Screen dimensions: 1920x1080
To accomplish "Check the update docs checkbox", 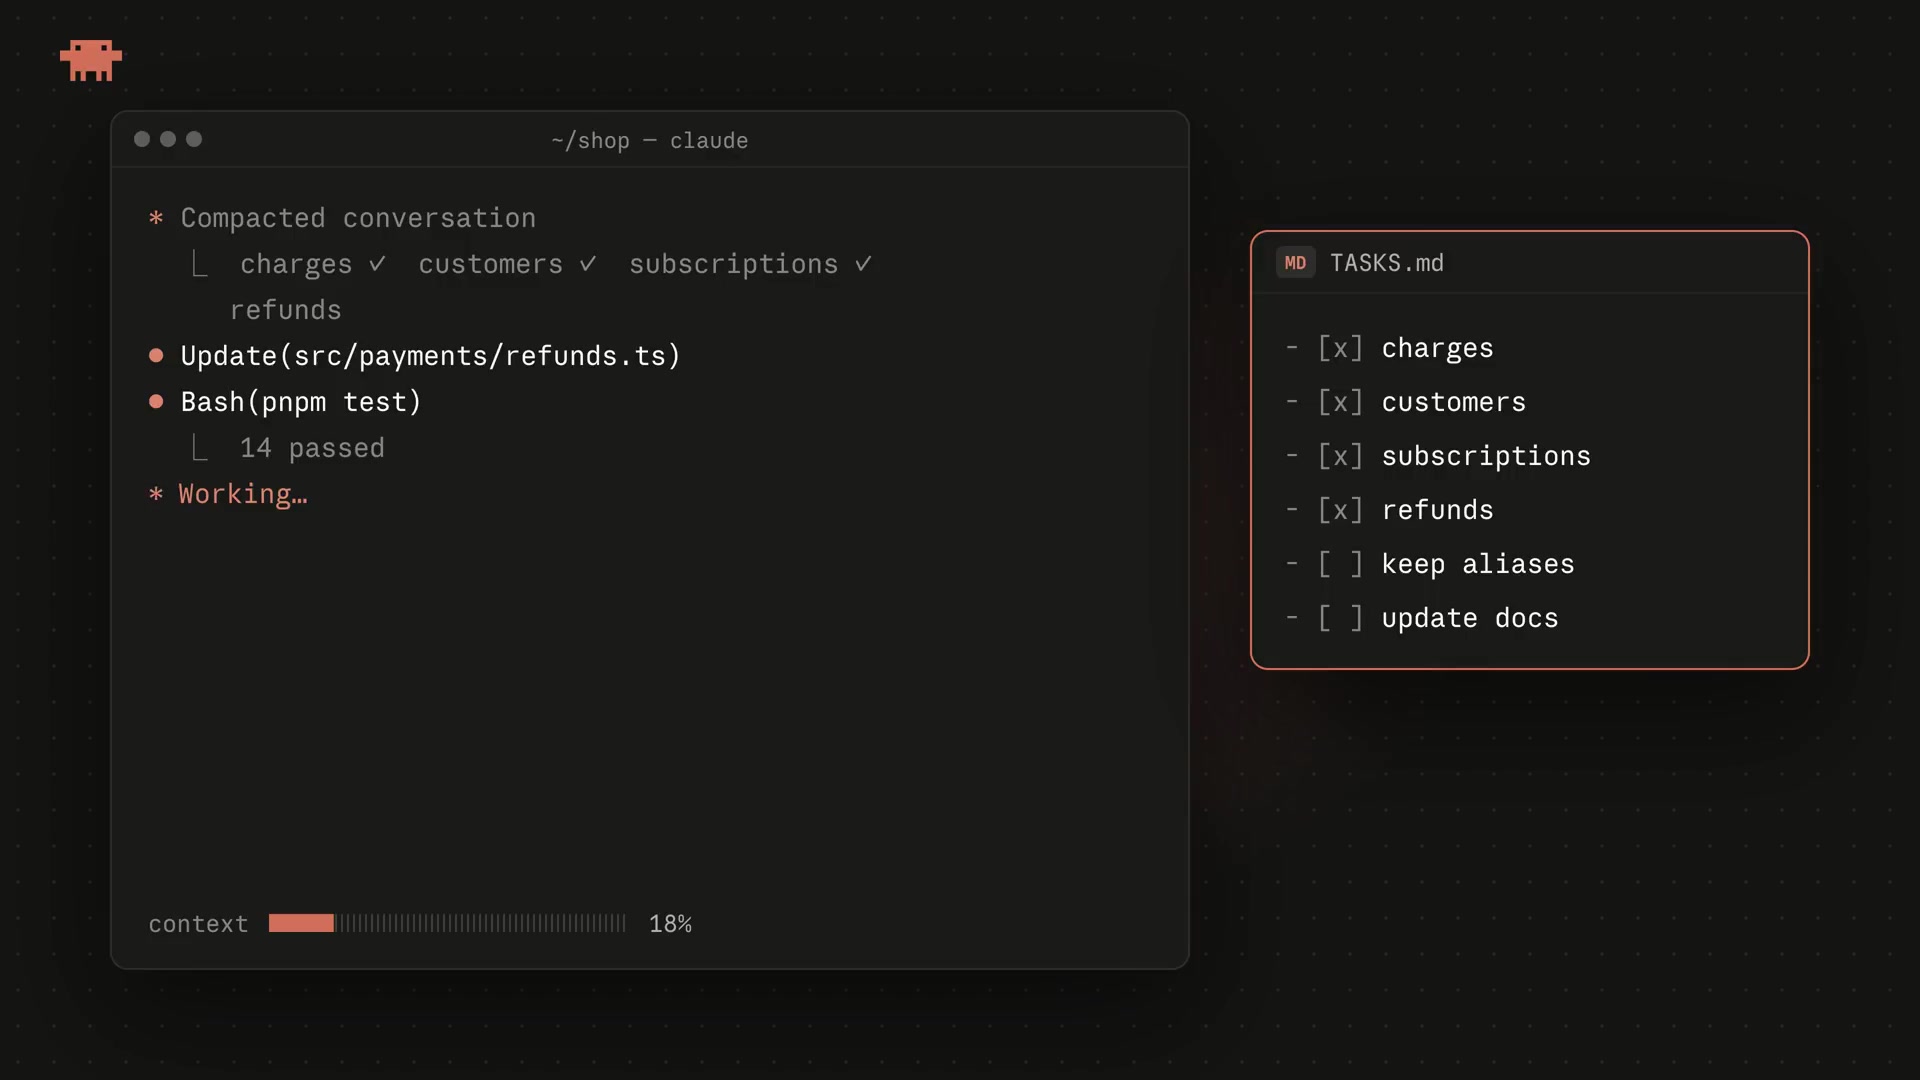I will 1340,618.
